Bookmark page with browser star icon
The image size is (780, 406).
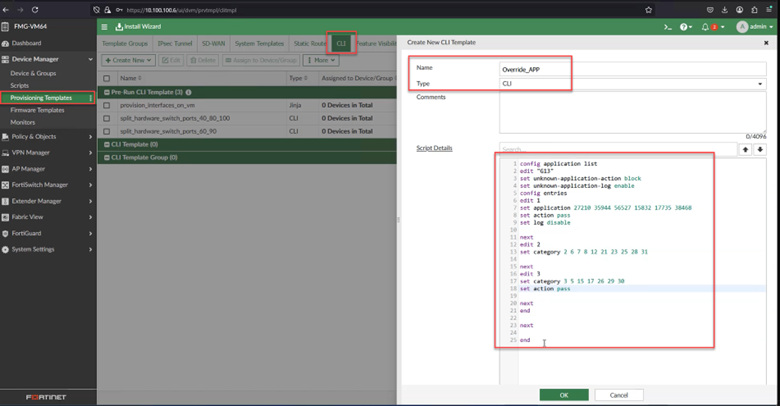pos(648,9)
